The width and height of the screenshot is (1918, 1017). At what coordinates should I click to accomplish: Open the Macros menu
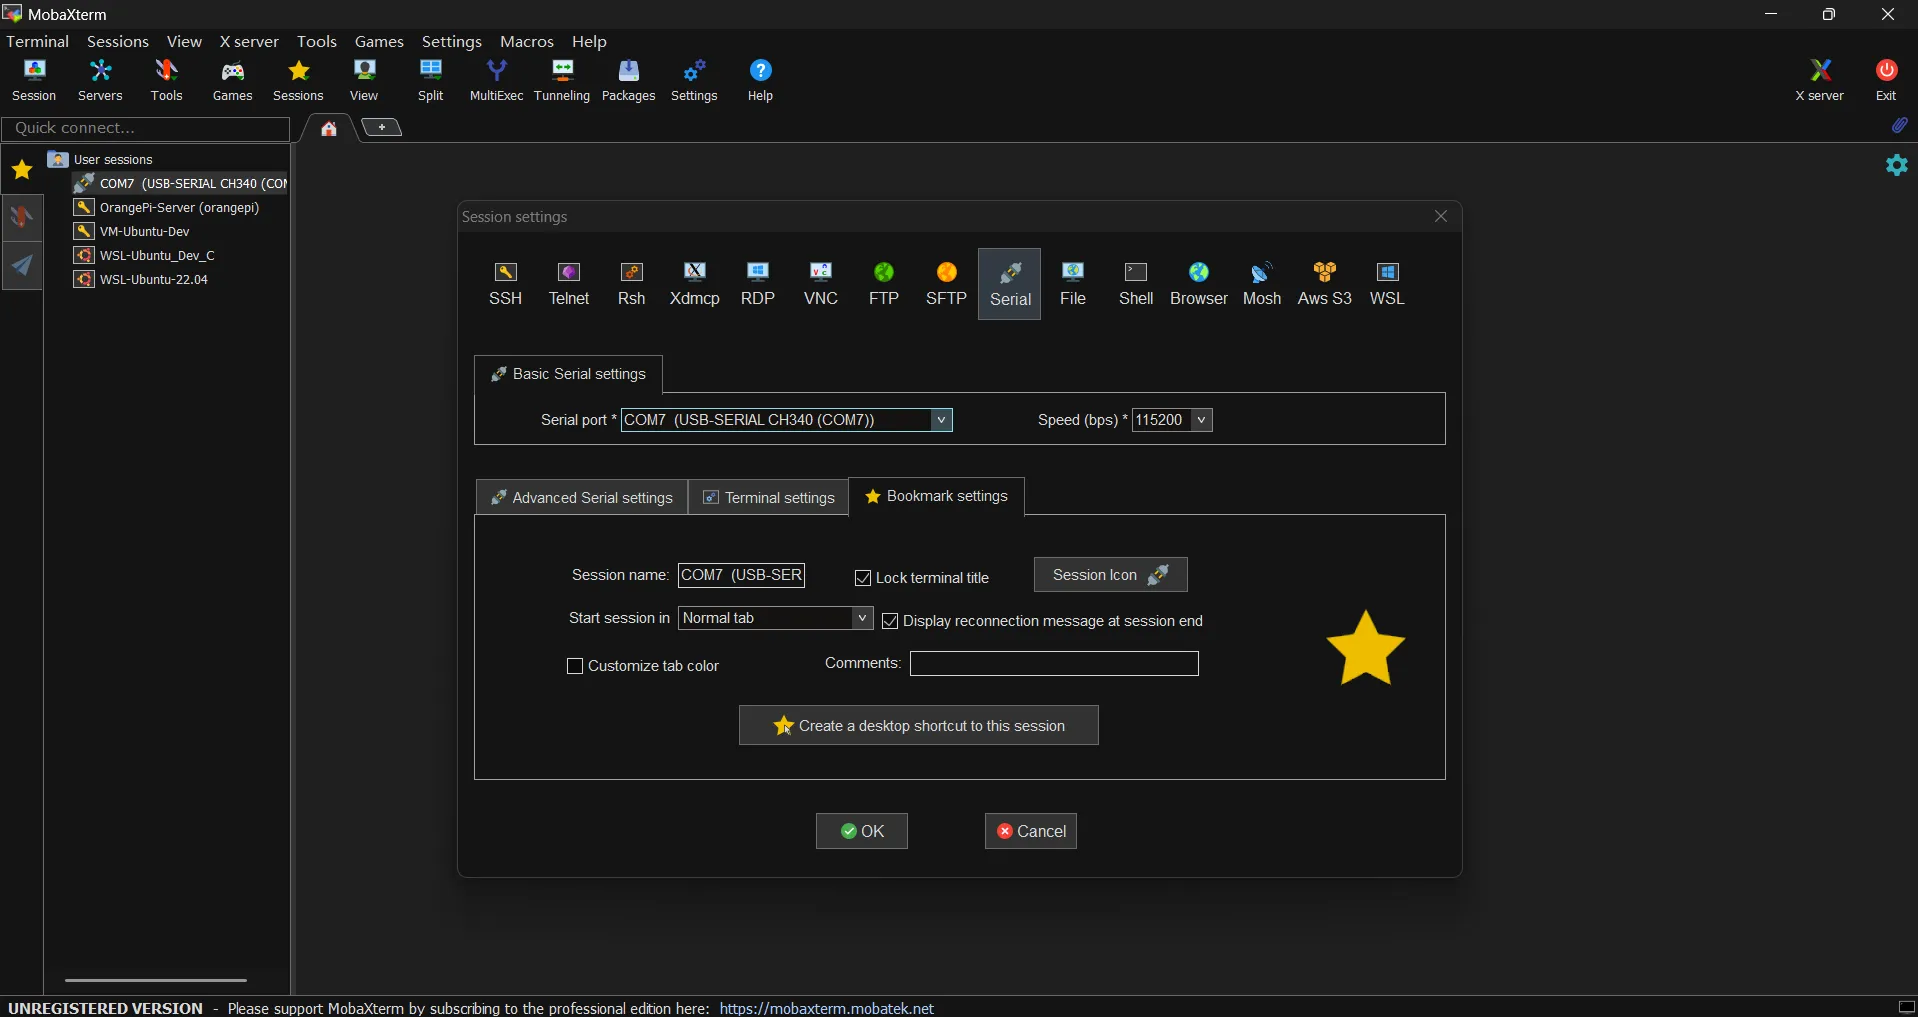point(526,41)
